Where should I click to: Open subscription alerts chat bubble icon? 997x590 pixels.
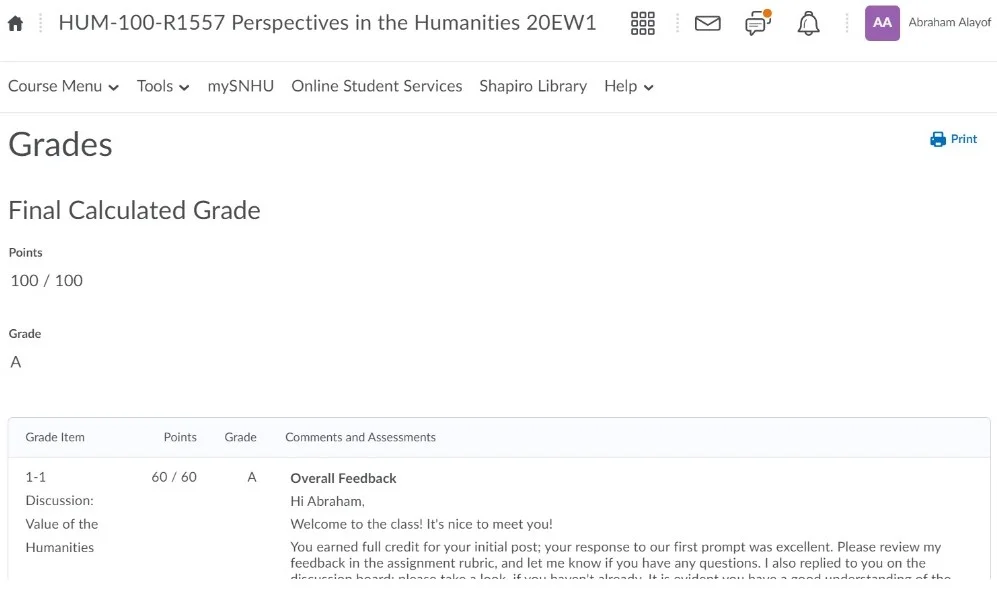[758, 23]
